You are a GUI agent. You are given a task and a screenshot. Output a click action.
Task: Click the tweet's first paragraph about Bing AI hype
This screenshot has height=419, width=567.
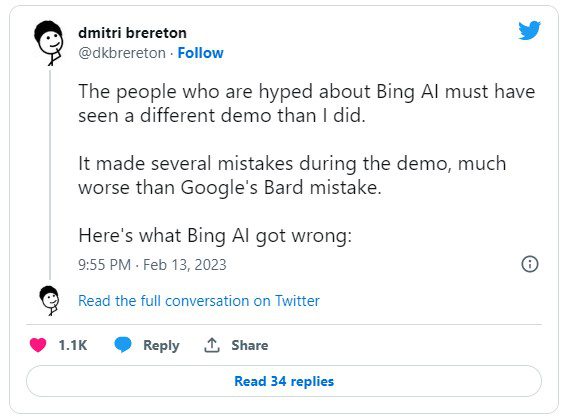[307, 103]
